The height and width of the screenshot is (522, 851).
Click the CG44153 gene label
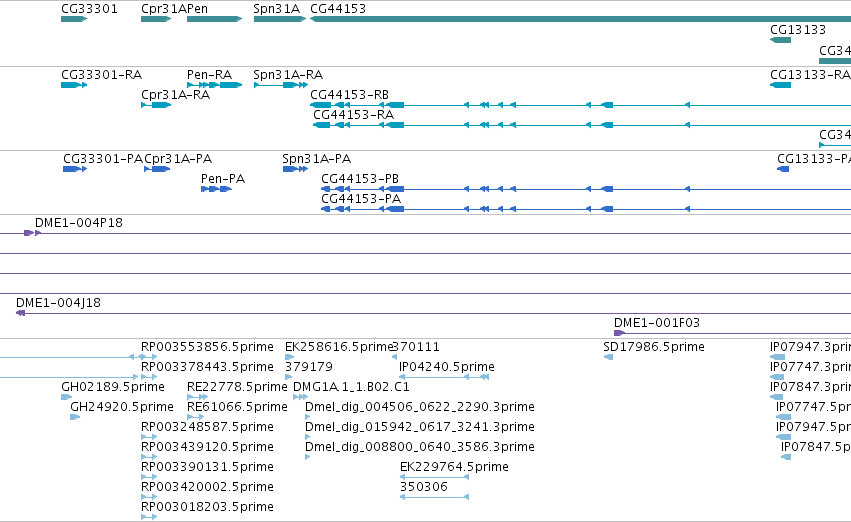(x=338, y=9)
